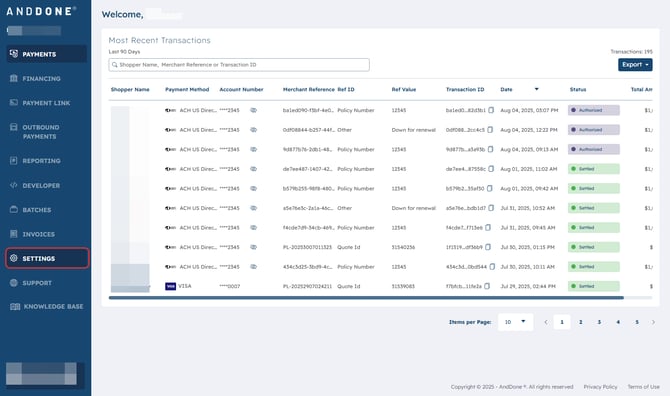The width and height of the screenshot is (670, 396).
Task: Open the Export dropdown button
Action: click(635, 65)
